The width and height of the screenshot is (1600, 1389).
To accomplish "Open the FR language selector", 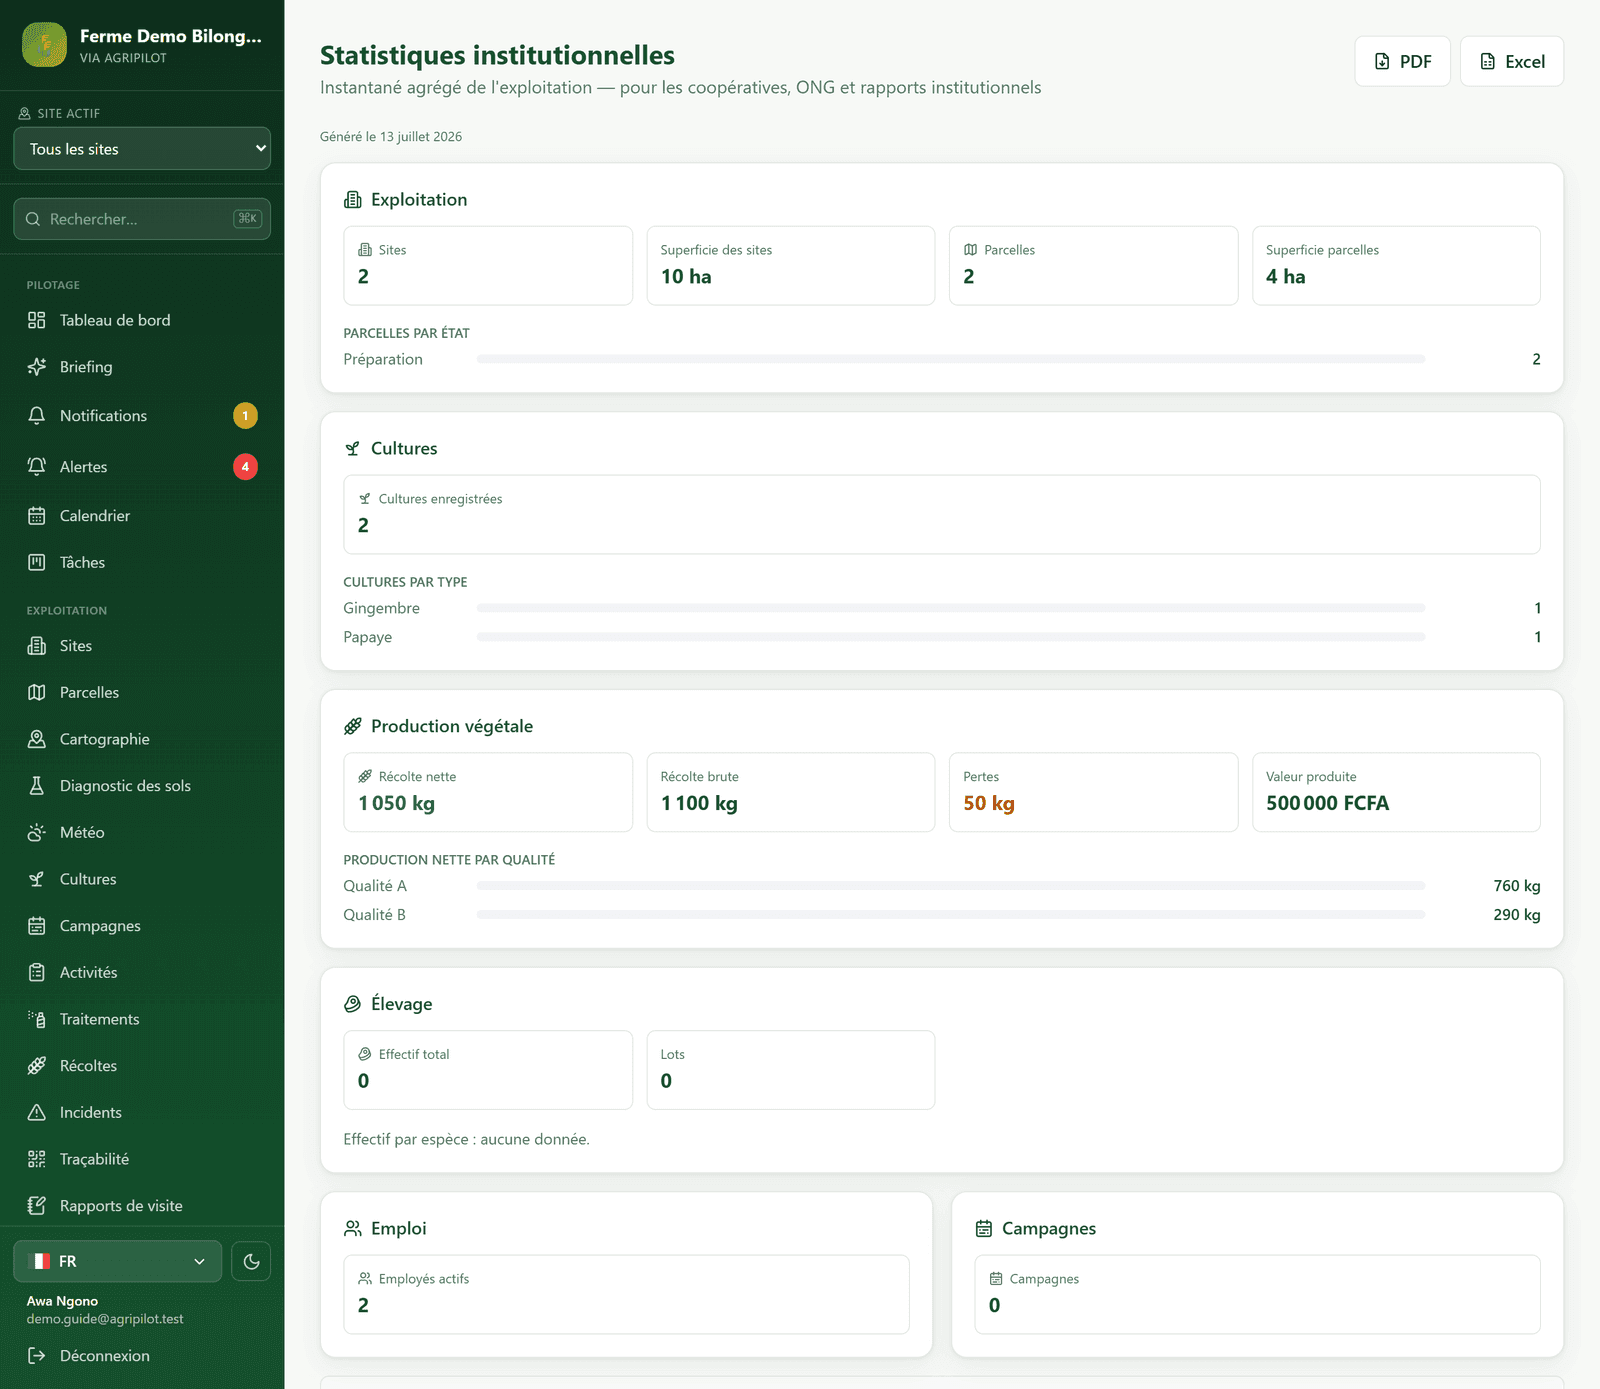I will coord(118,1261).
